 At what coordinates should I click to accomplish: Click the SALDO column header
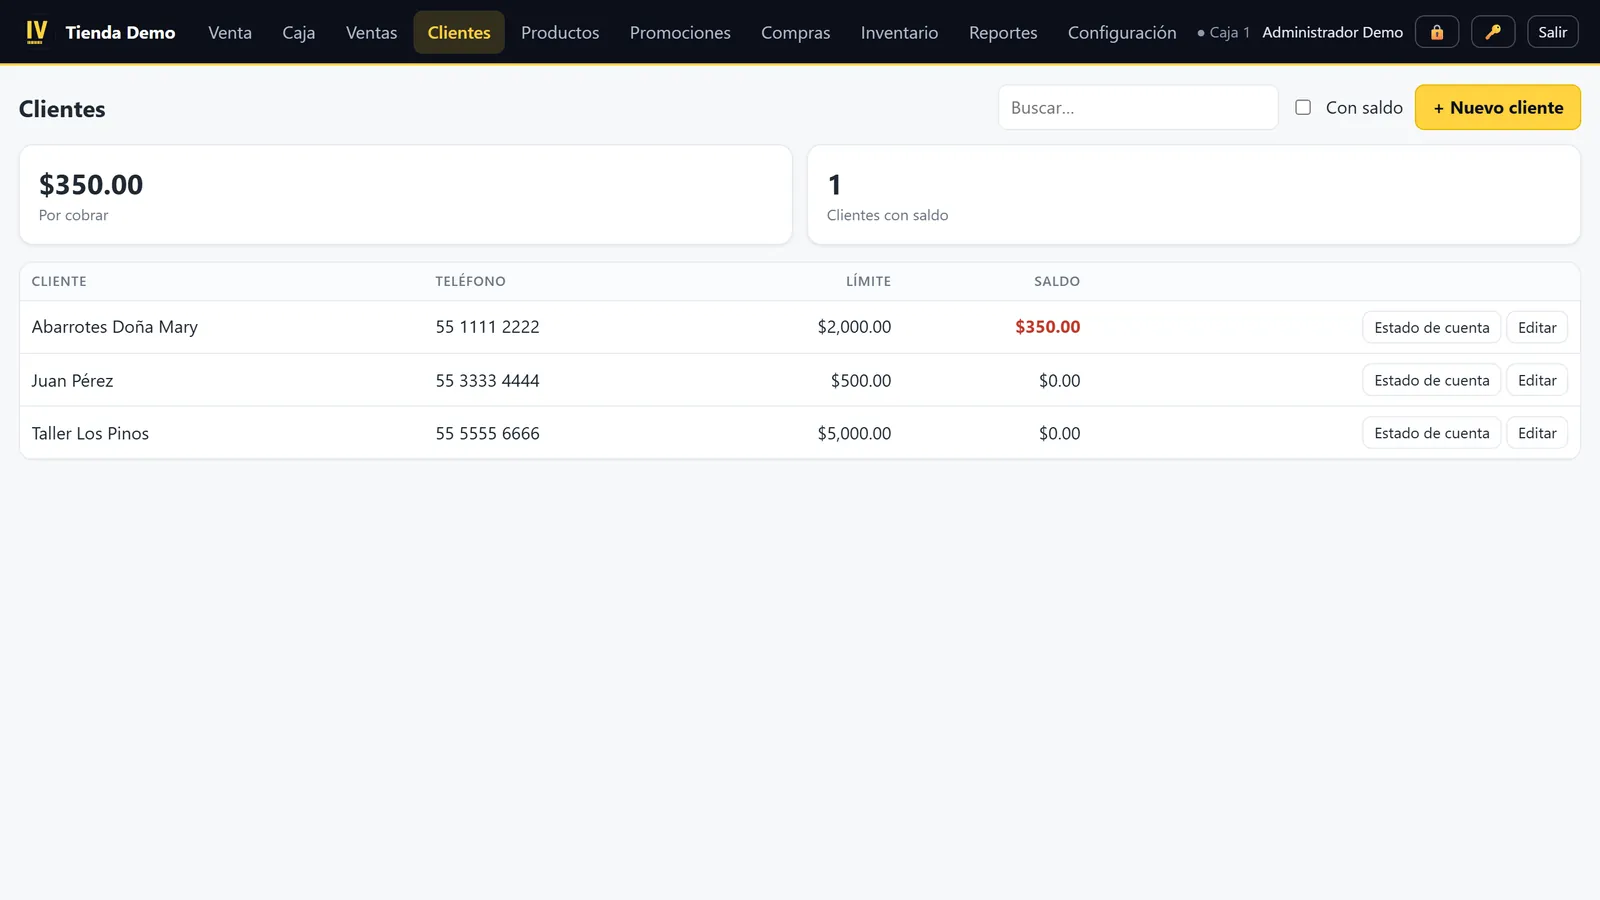[1057, 281]
